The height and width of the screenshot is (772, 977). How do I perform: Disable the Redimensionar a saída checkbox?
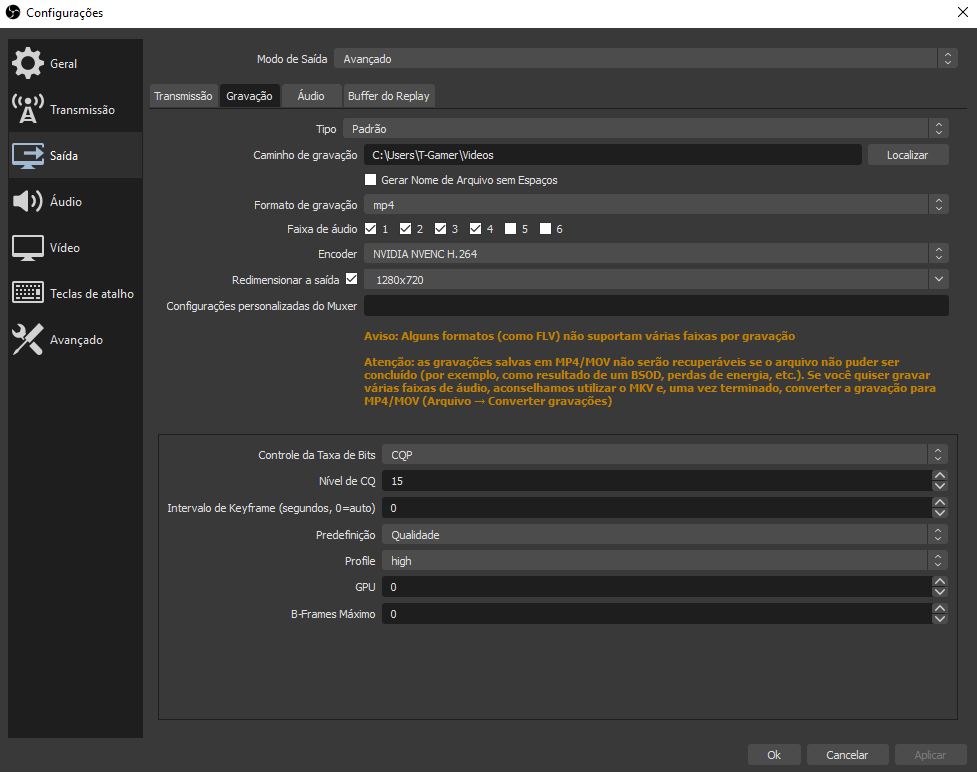pos(351,279)
